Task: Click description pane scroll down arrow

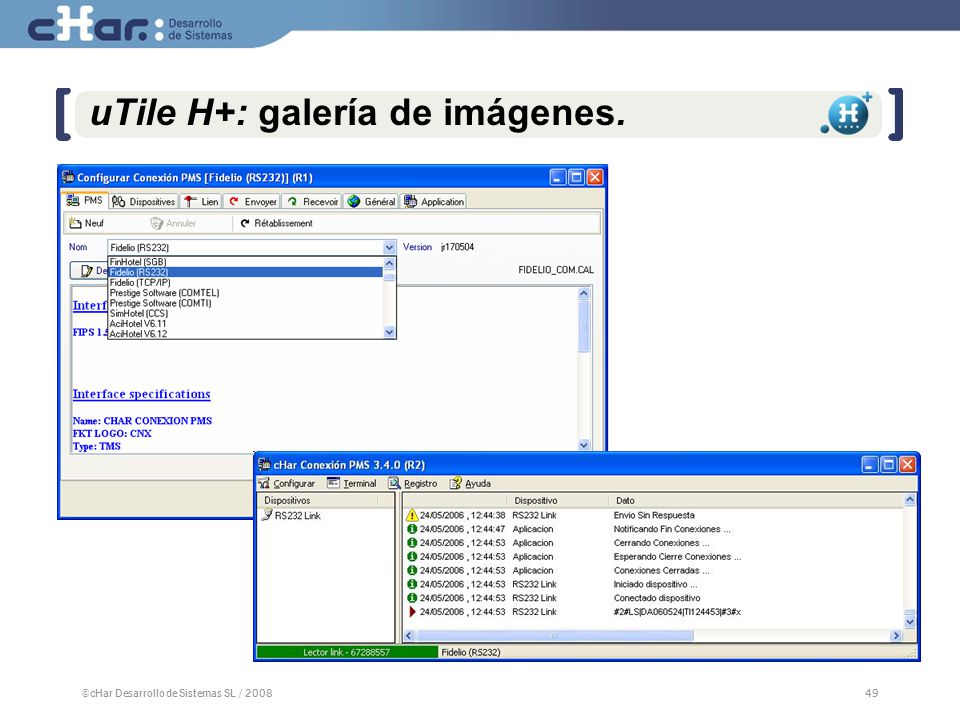Action: tap(584, 445)
